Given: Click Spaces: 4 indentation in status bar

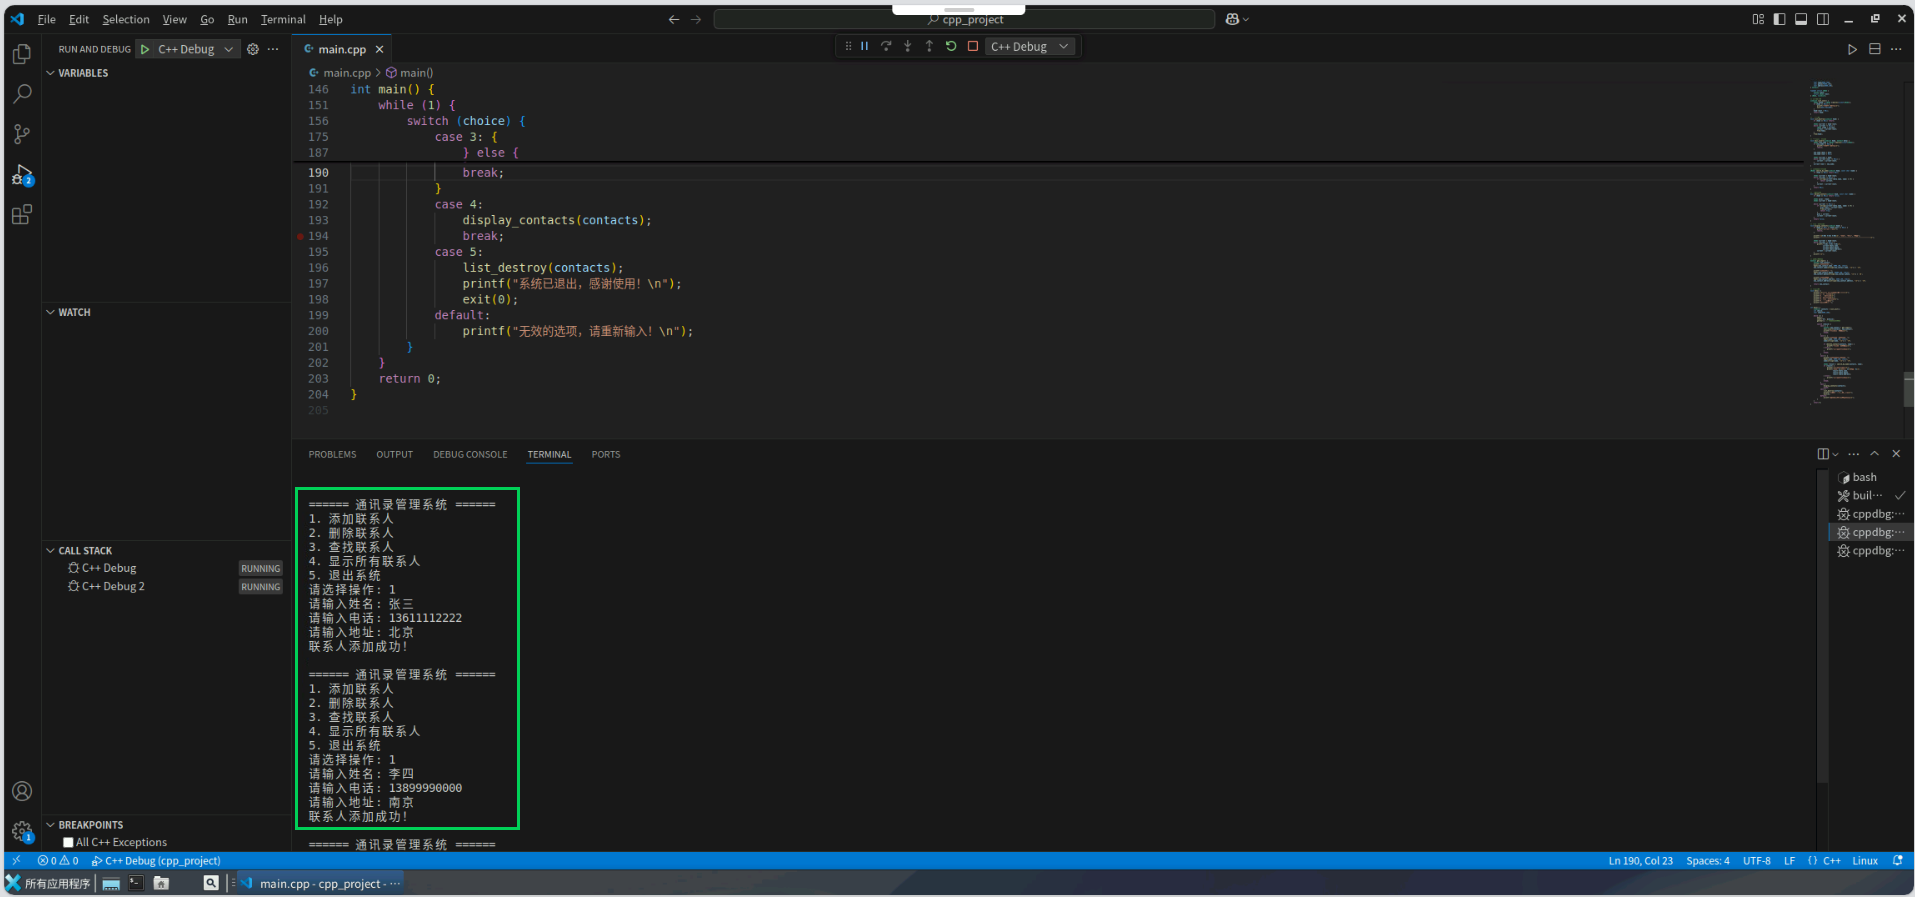Looking at the screenshot, I should pyautogui.click(x=1708, y=861).
